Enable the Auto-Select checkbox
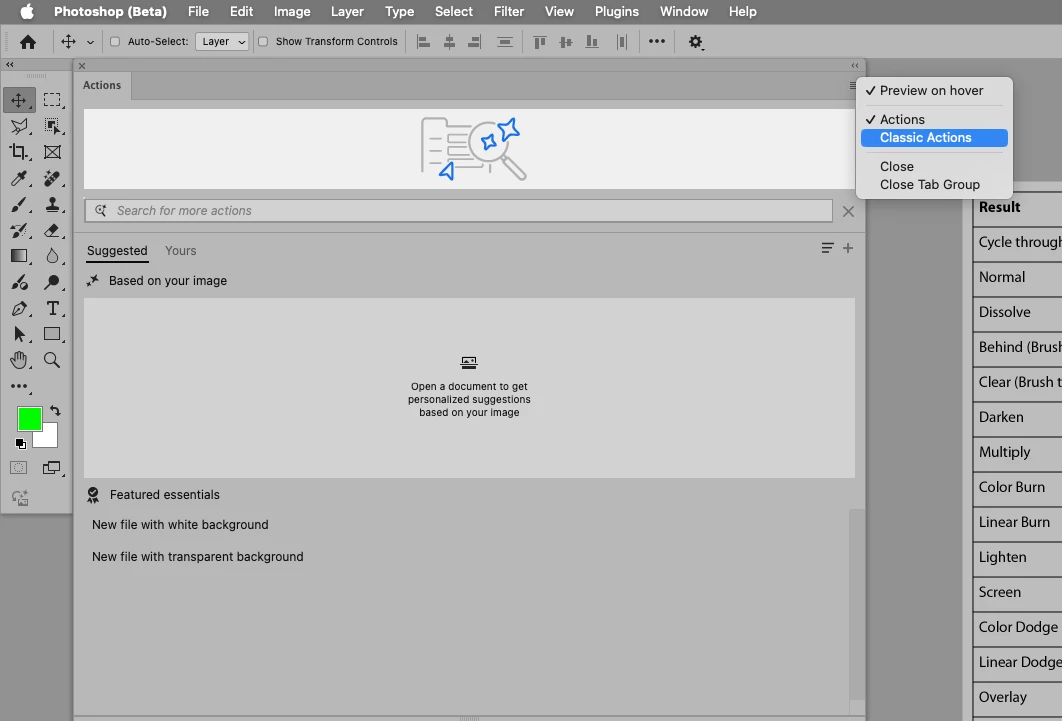Viewport: 1062px width, 721px height. pyautogui.click(x=115, y=41)
